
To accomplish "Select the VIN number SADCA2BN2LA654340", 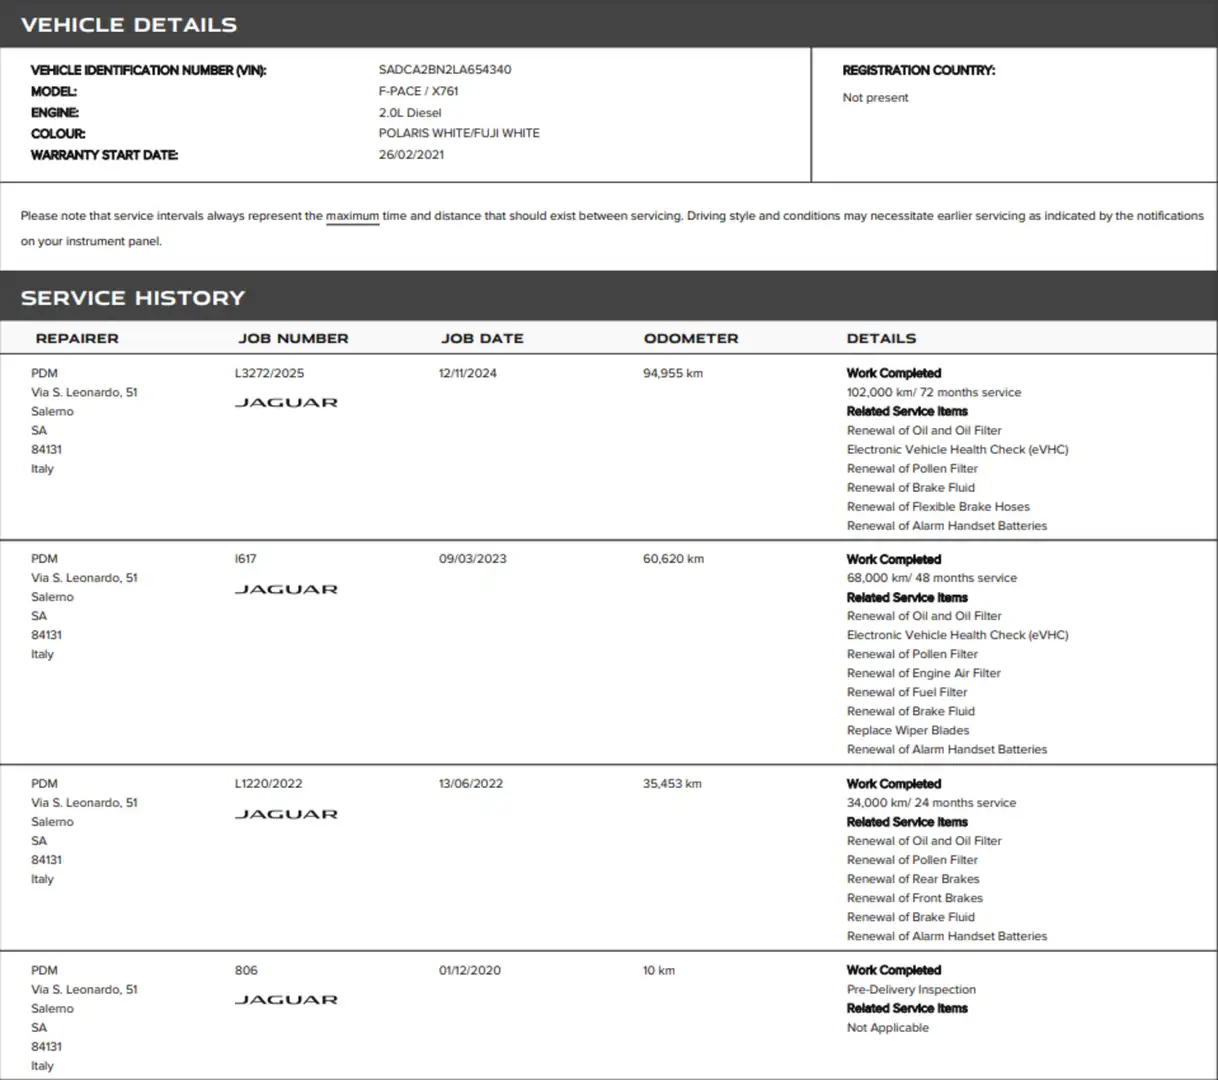I will tap(444, 70).
